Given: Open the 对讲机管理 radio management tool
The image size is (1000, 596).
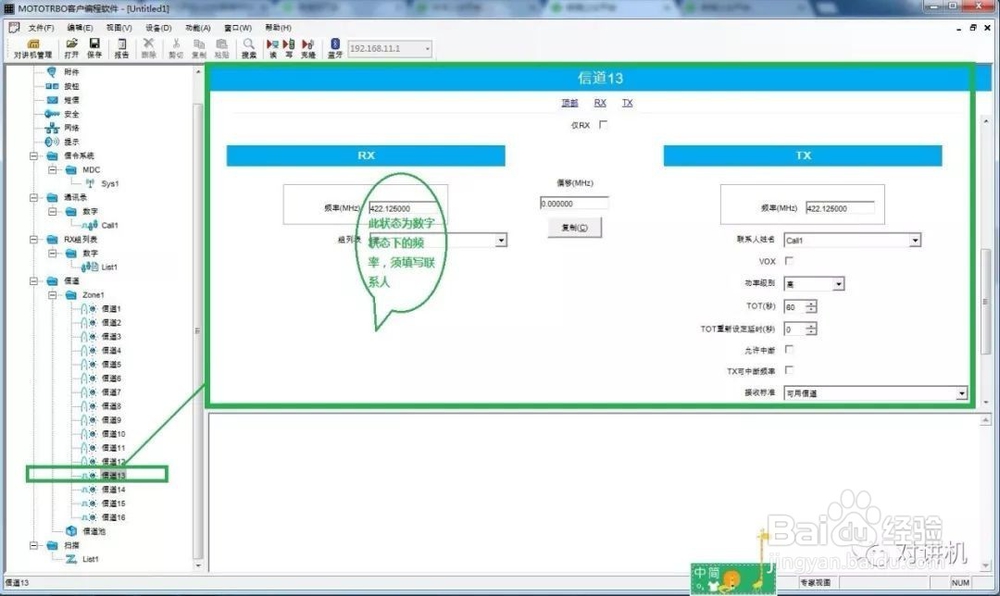Looking at the screenshot, I should click(33, 48).
